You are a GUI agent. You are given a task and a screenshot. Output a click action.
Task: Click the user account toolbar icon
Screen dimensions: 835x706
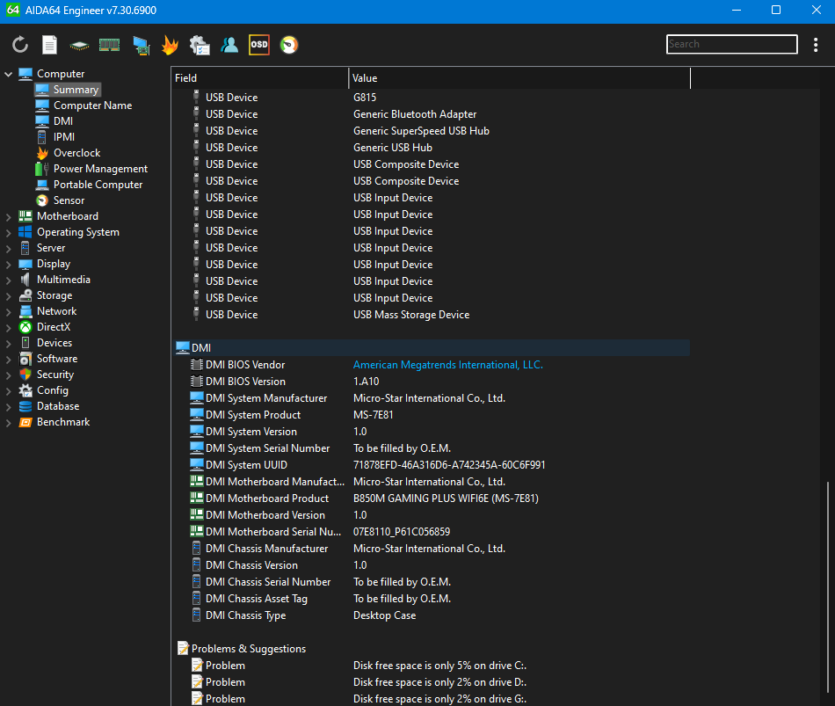tap(230, 45)
